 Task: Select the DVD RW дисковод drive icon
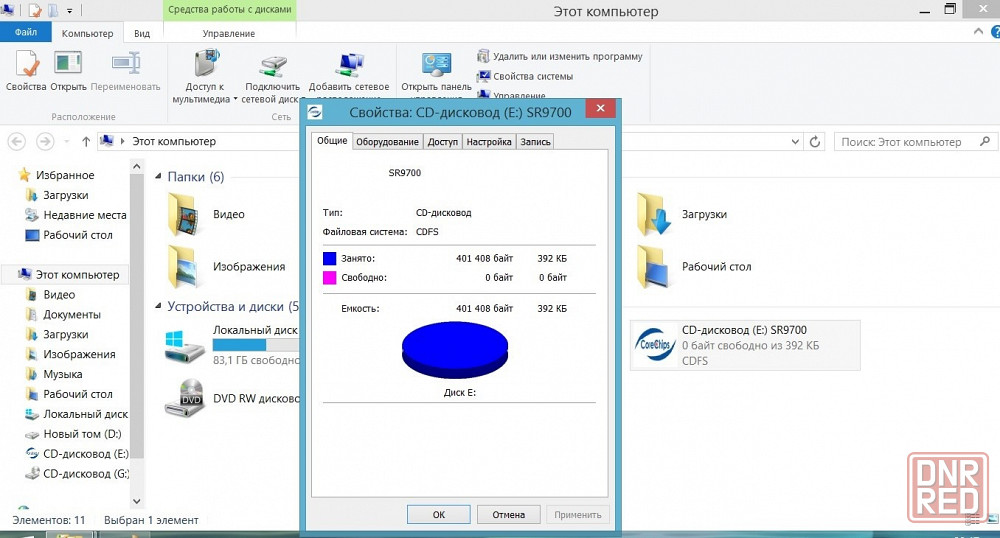click(190, 397)
